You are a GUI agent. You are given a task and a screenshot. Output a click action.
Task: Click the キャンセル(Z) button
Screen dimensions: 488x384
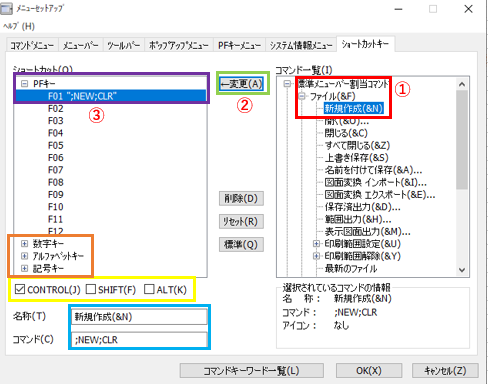click(x=445, y=371)
